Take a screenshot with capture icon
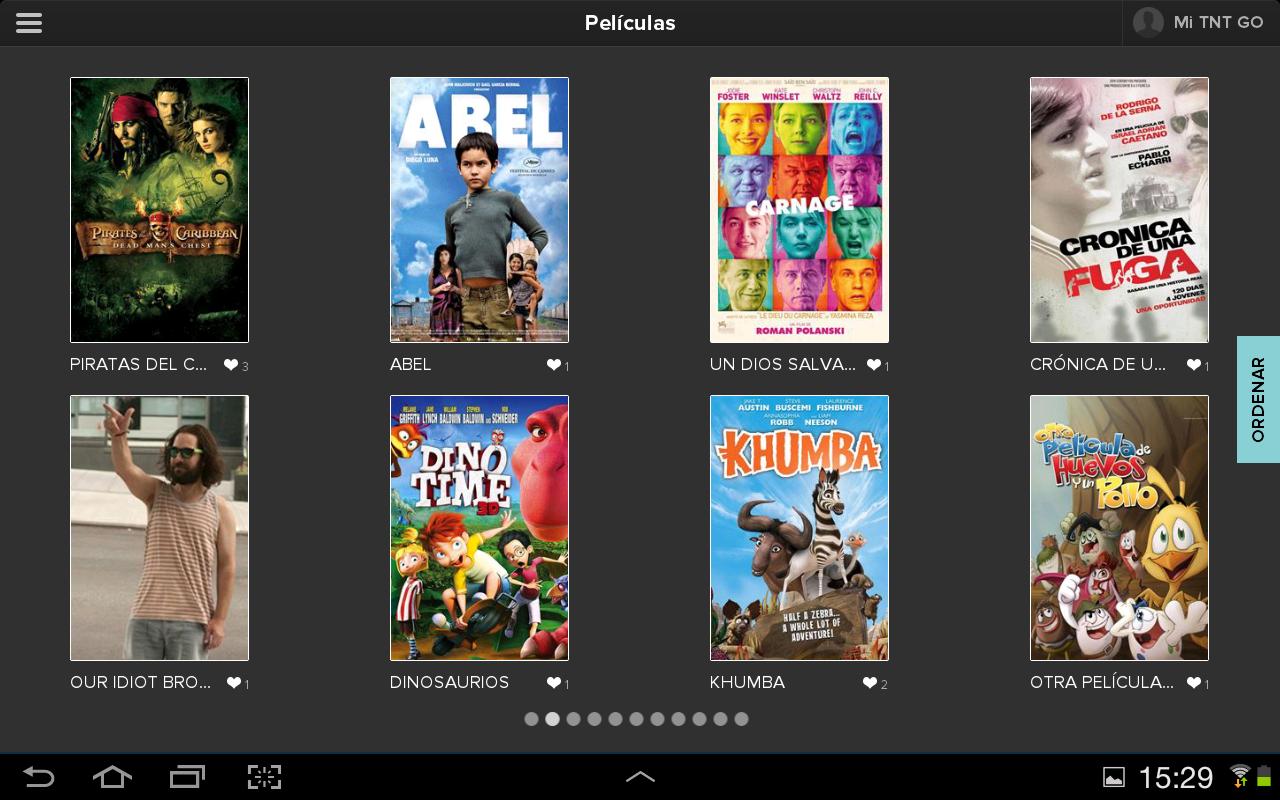The height and width of the screenshot is (800, 1280). pyautogui.click(x=264, y=777)
